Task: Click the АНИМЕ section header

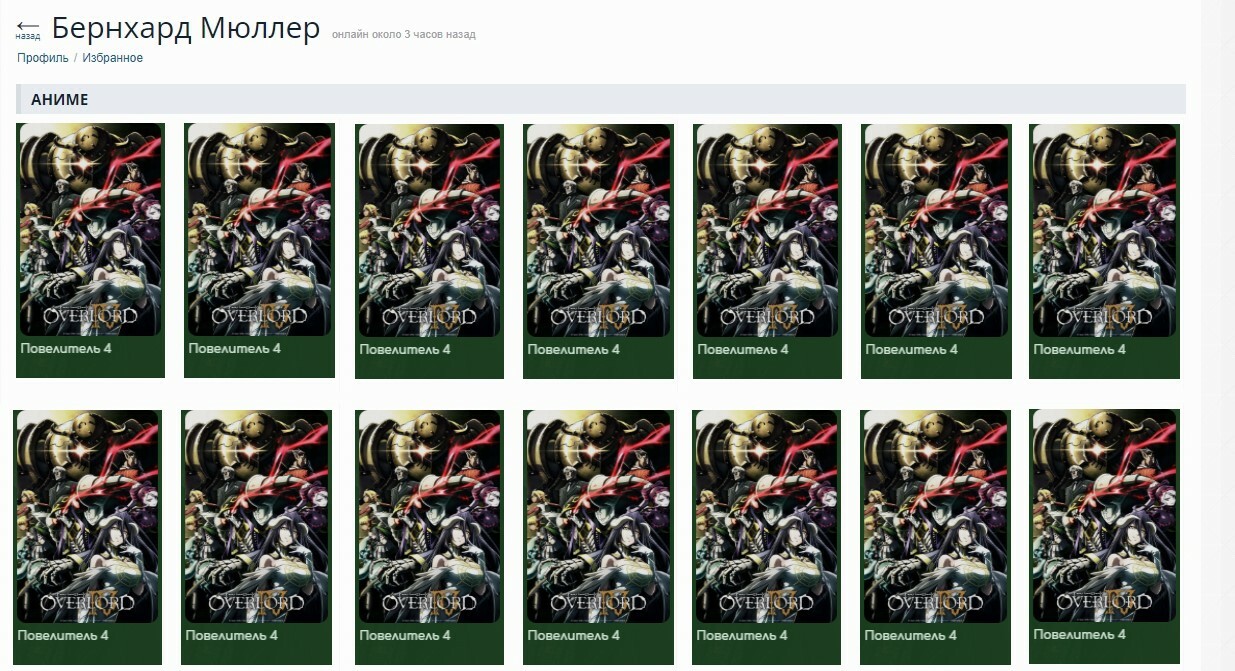Action: [x=601, y=99]
